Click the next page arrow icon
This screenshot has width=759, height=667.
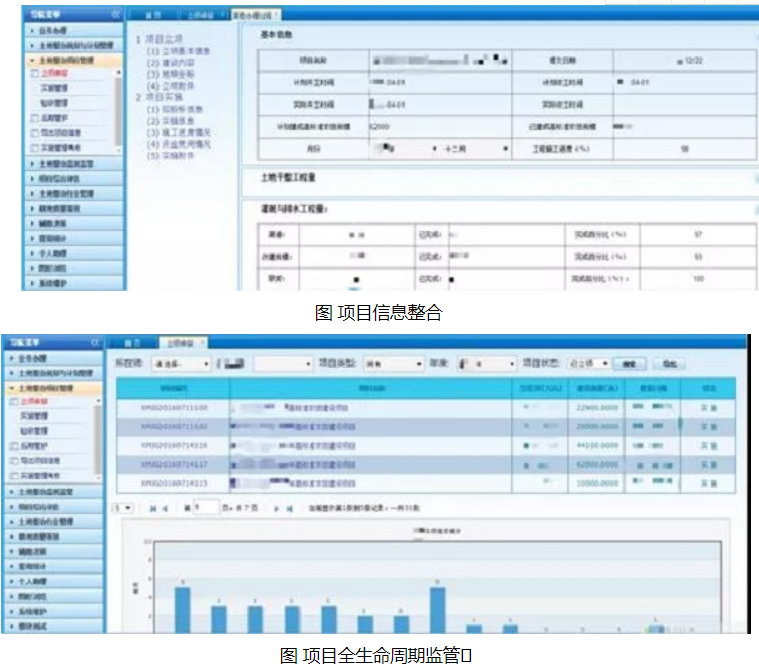tap(276, 508)
